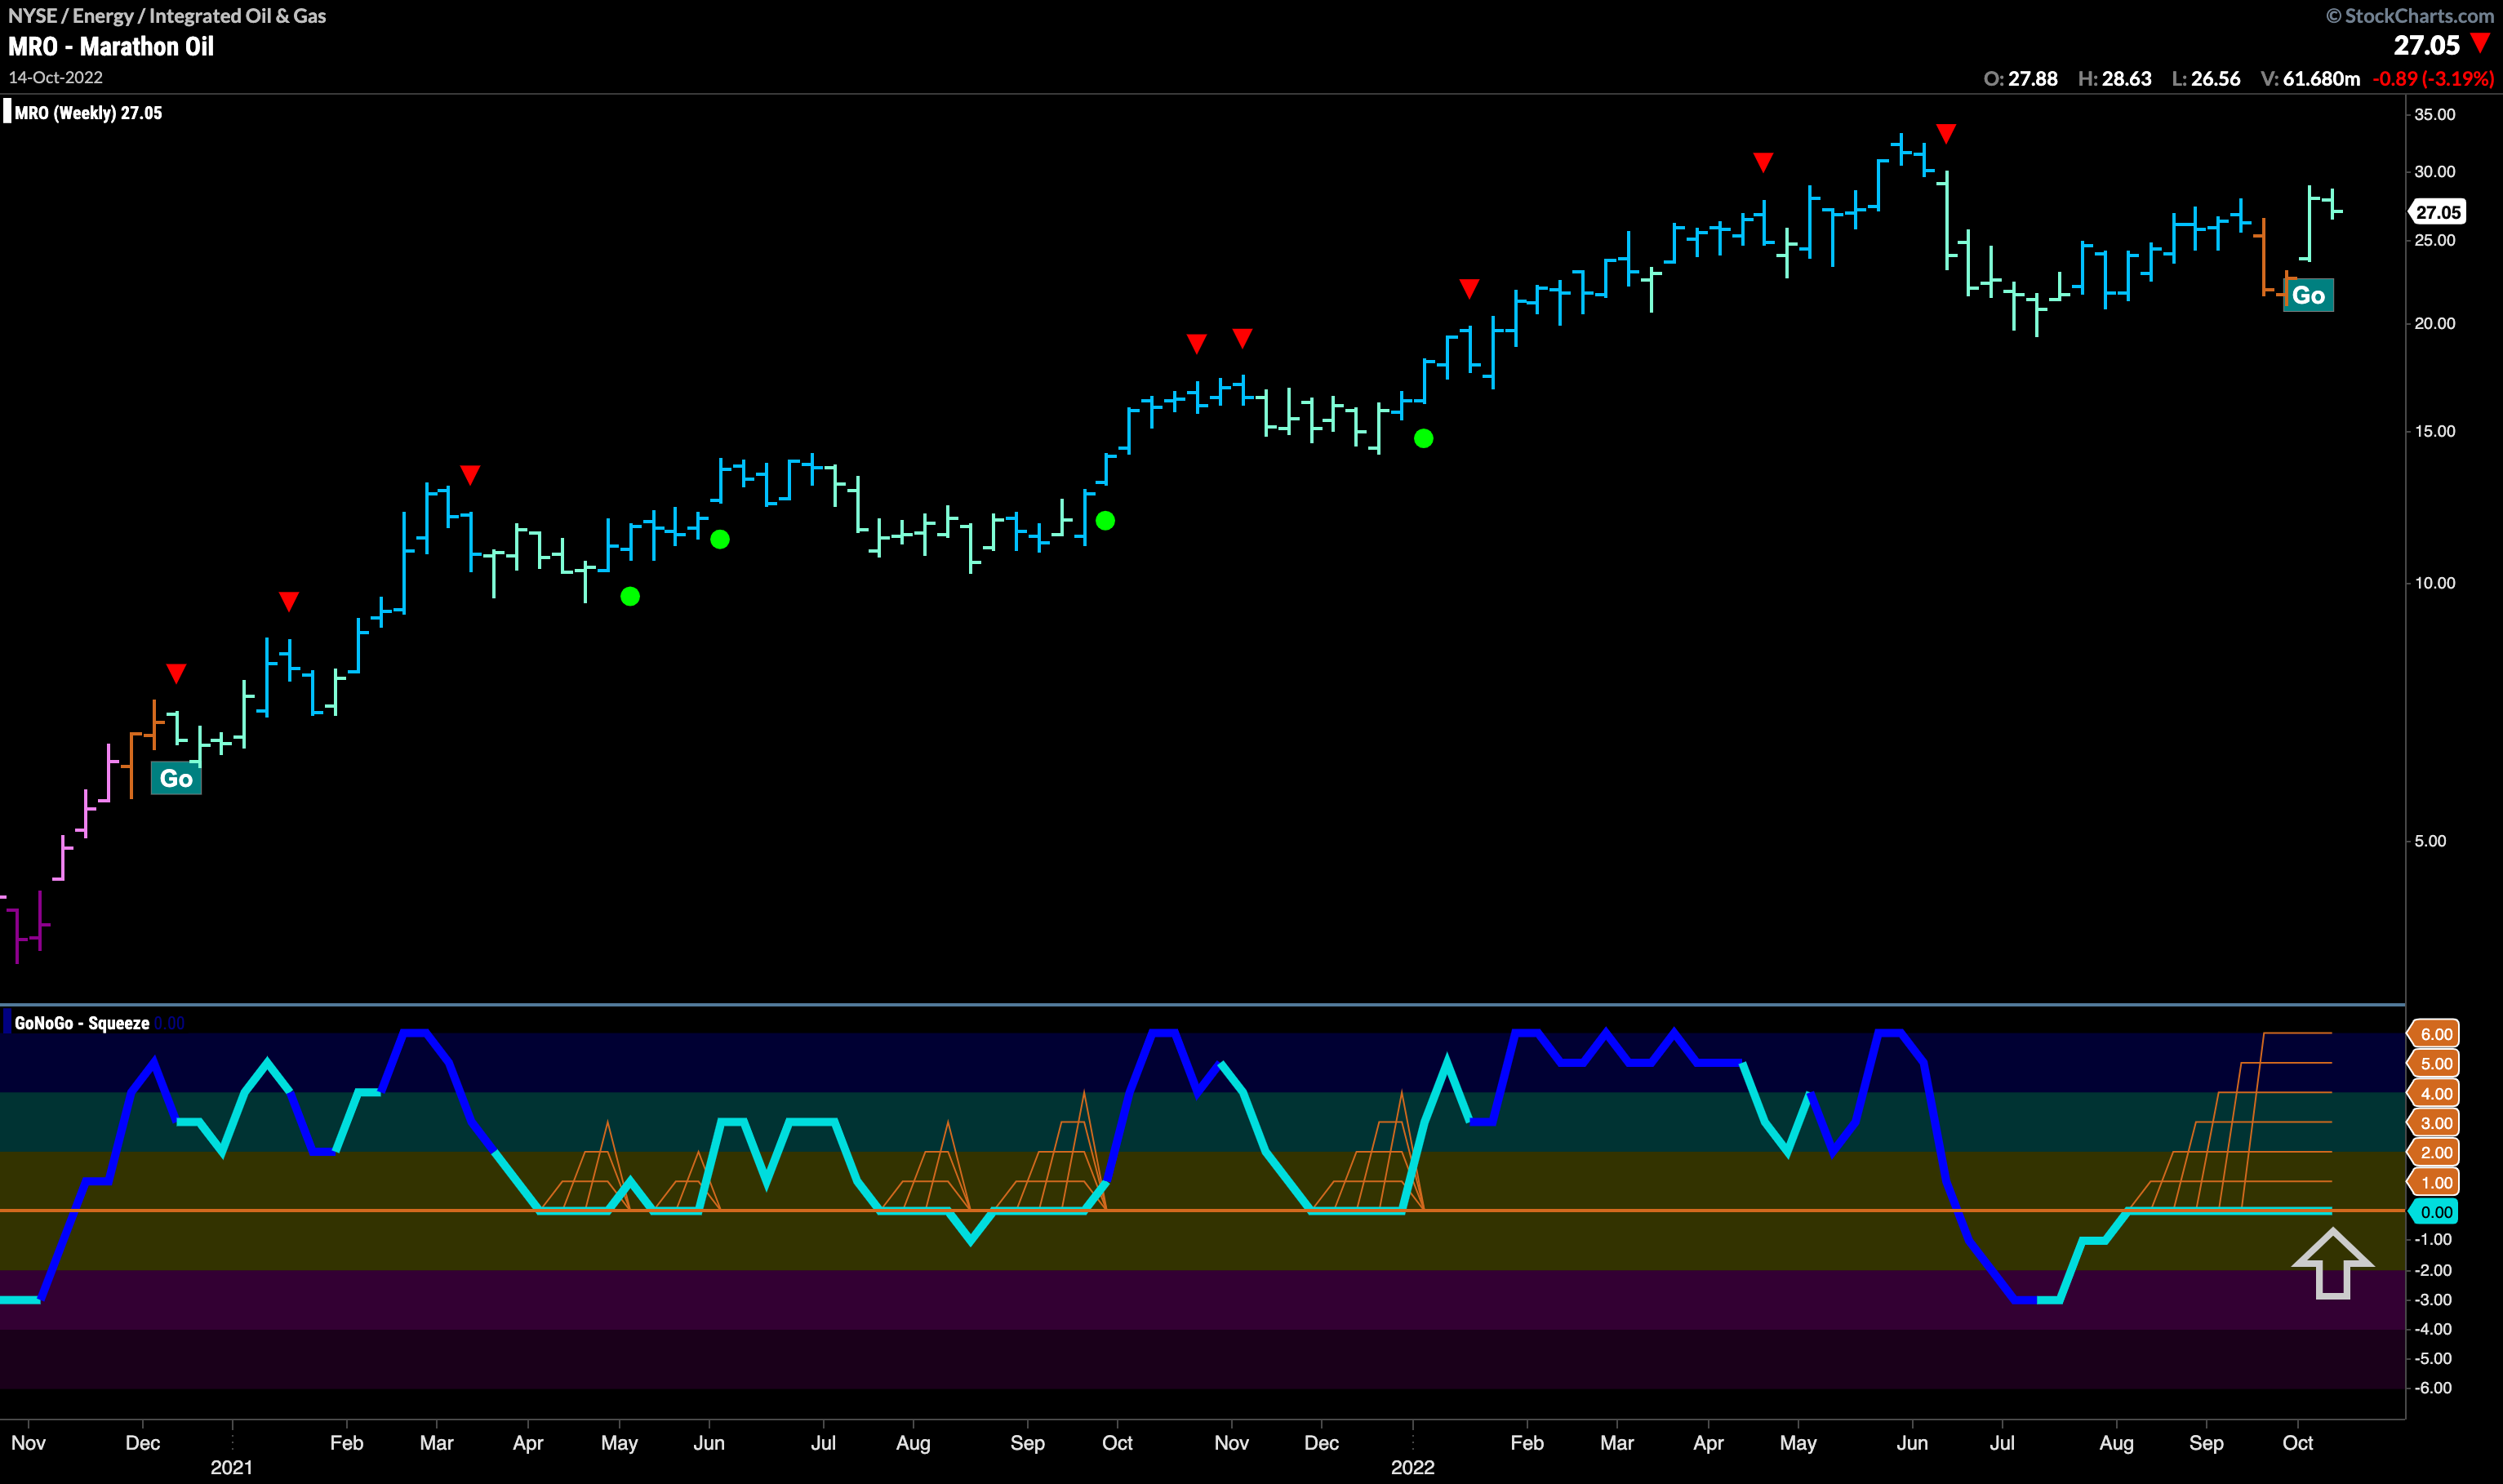Click the -0.89 (-3.19%) change value
2503x1484 pixels.
click(x=2433, y=79)
